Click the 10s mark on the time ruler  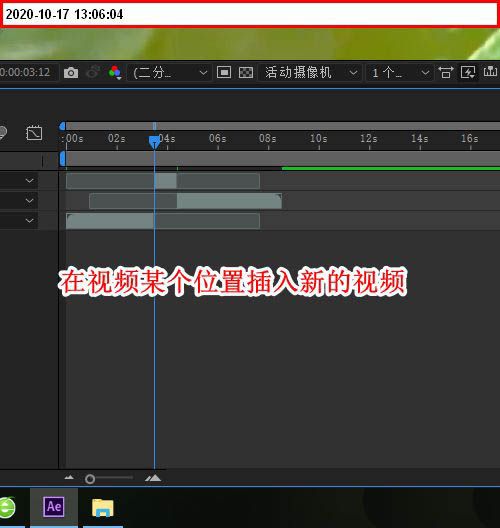(x=319, y=138)
